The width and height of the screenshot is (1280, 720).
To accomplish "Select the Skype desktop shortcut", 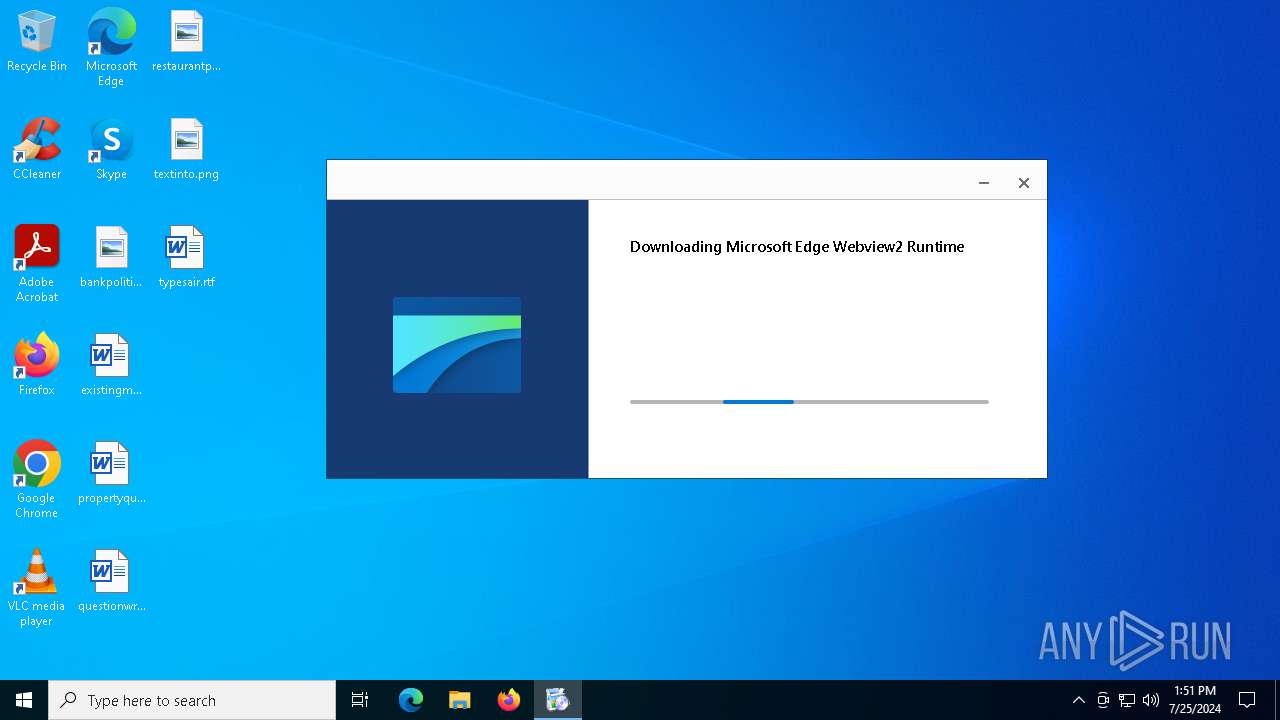I will [x=111, y=150].
